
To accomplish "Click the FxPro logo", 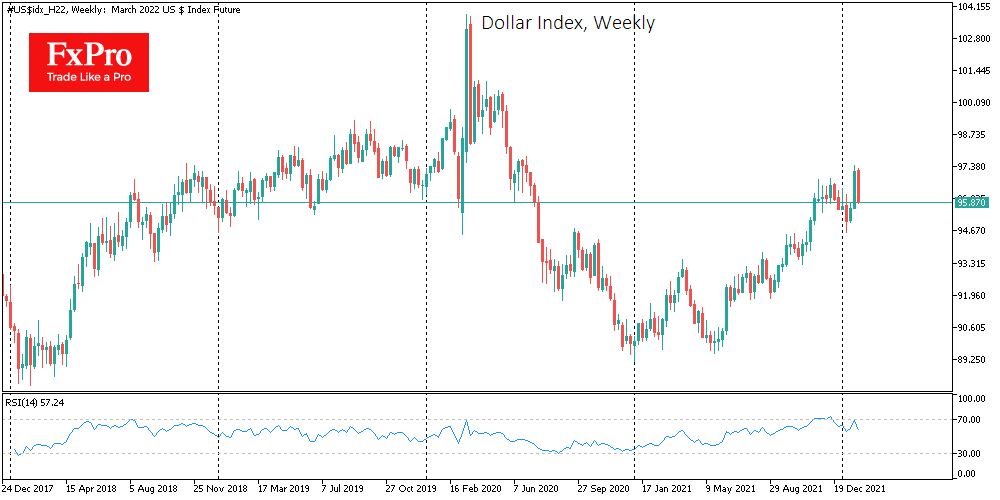I will [89, 62].
